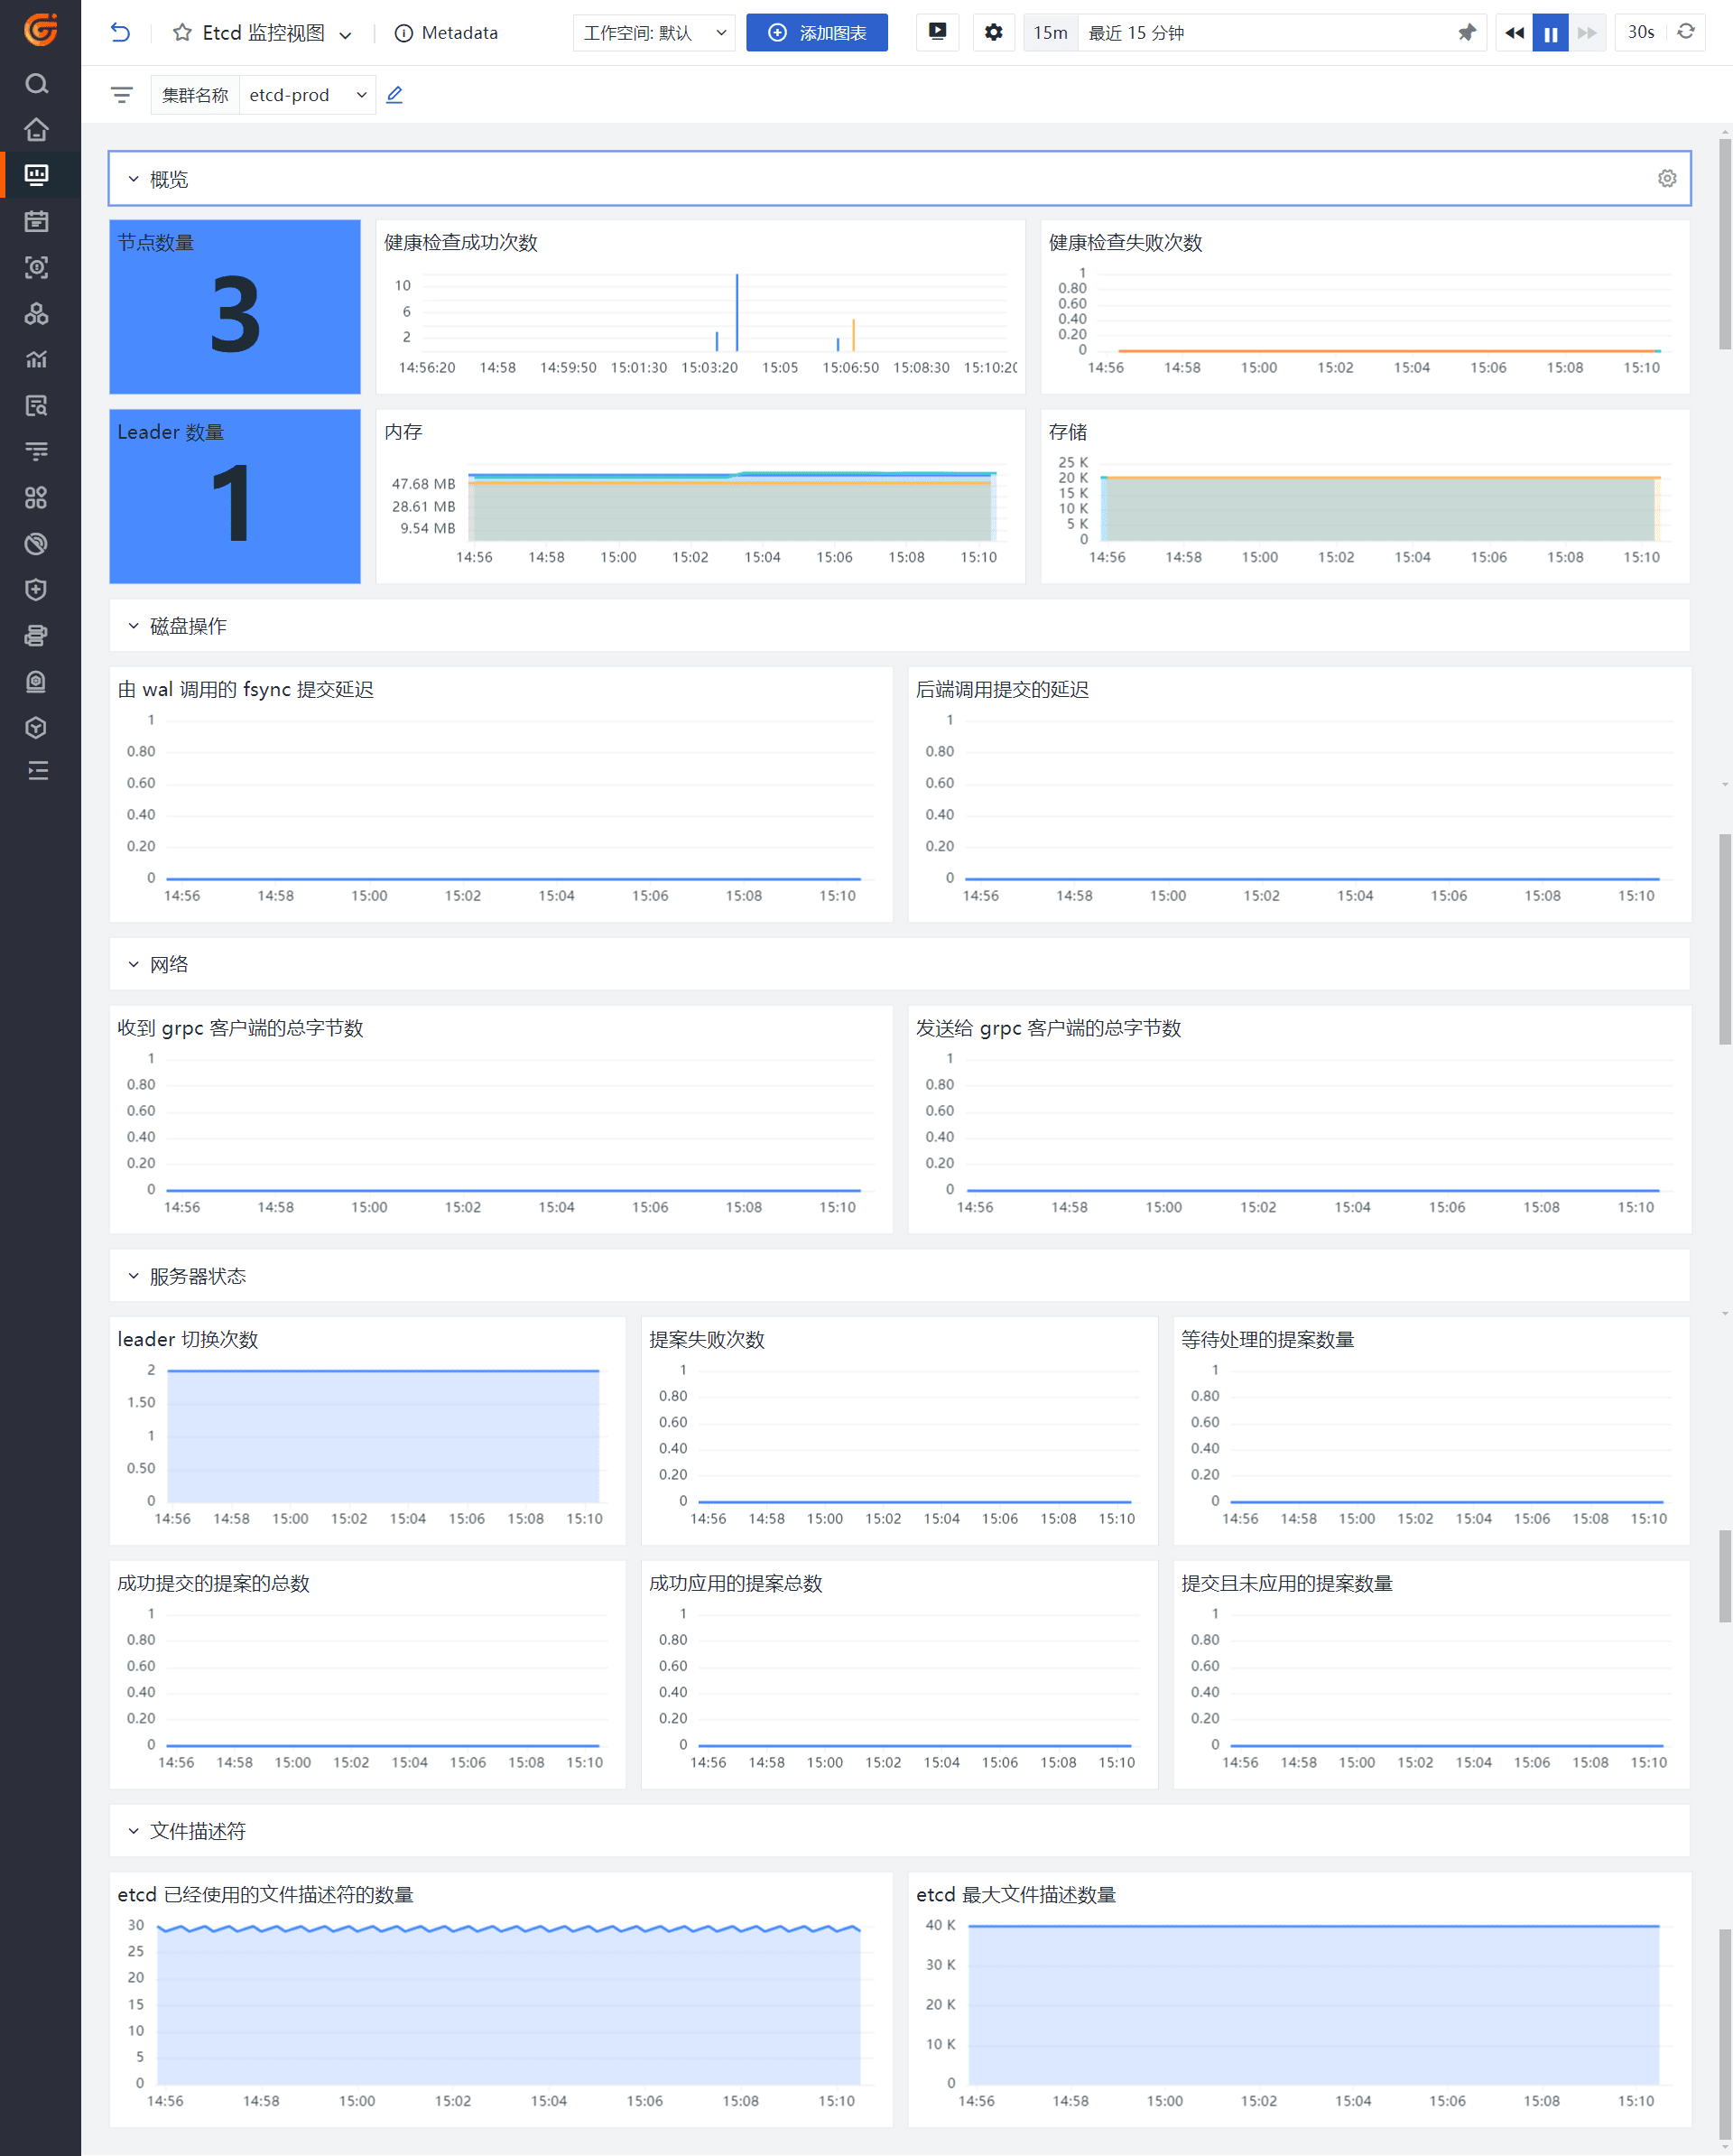
Task: Edit view variables pencil icon
Action: 395,95
